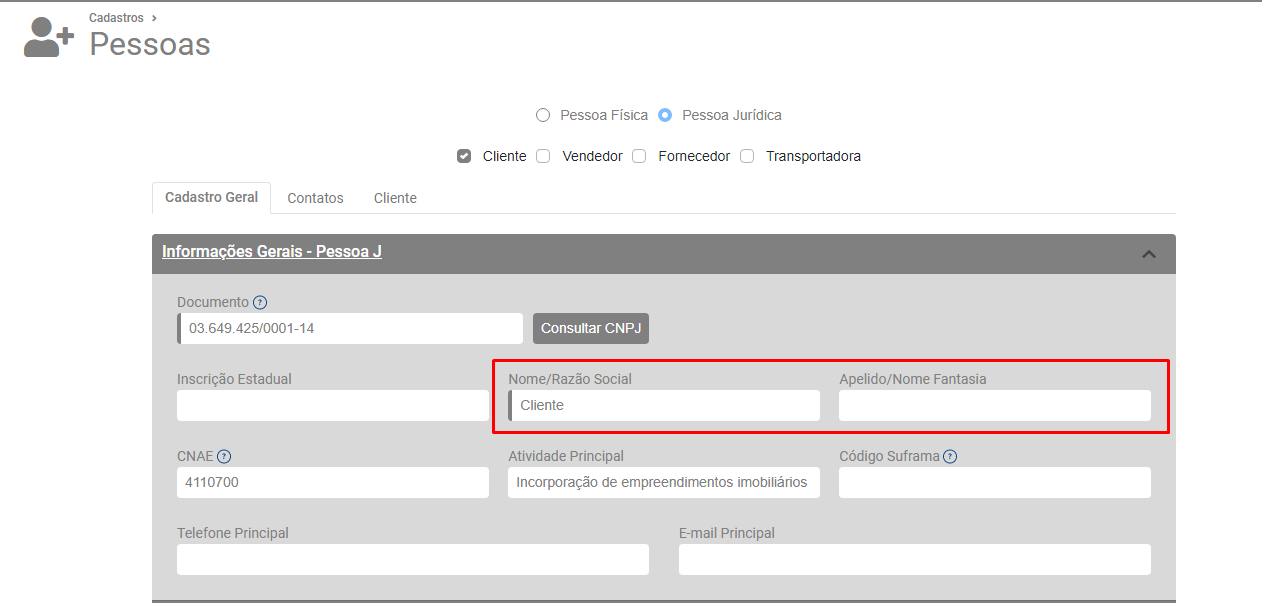Uncheck the Cliente checkbox
Screen dimensions: 1262x603
click(464, 156)
